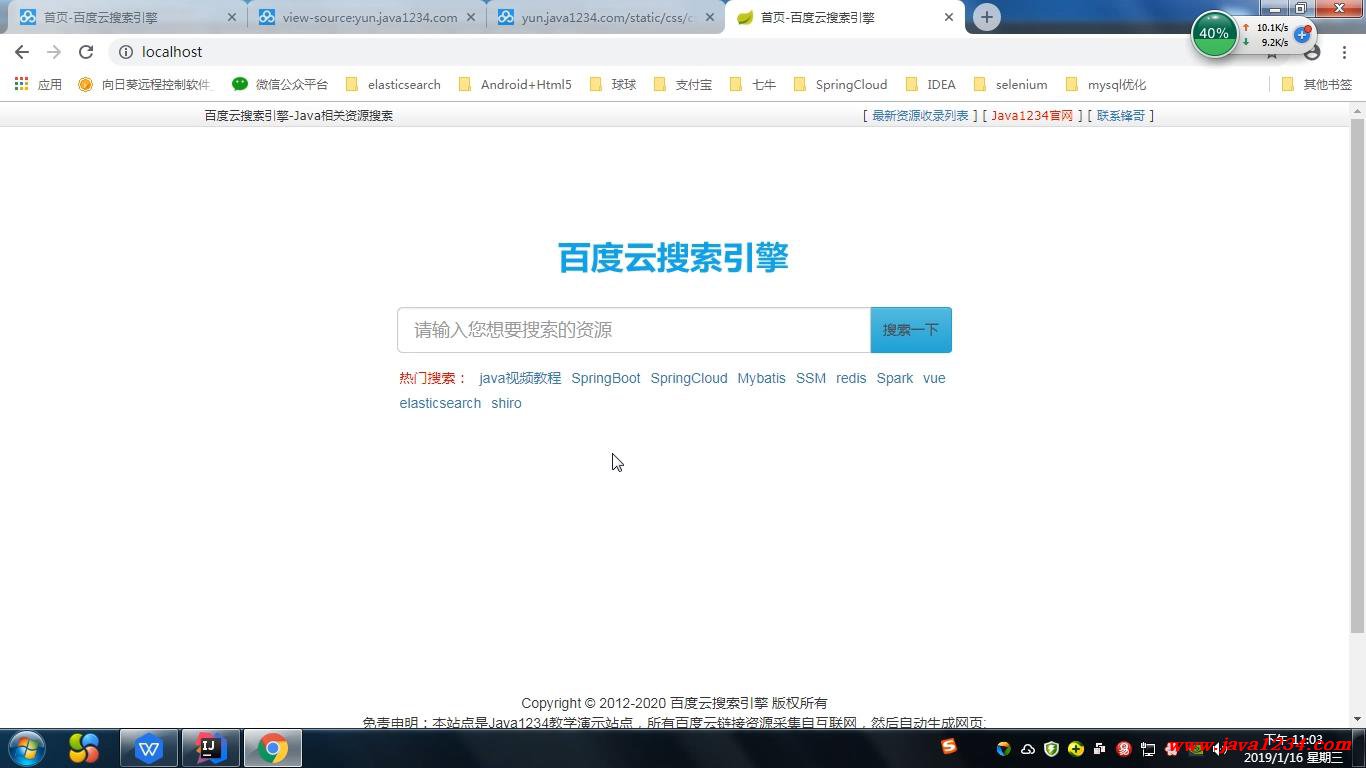The image size is (1366, 768).
Task: Open the 支付宝 bookmark folder
Action: 683,85
